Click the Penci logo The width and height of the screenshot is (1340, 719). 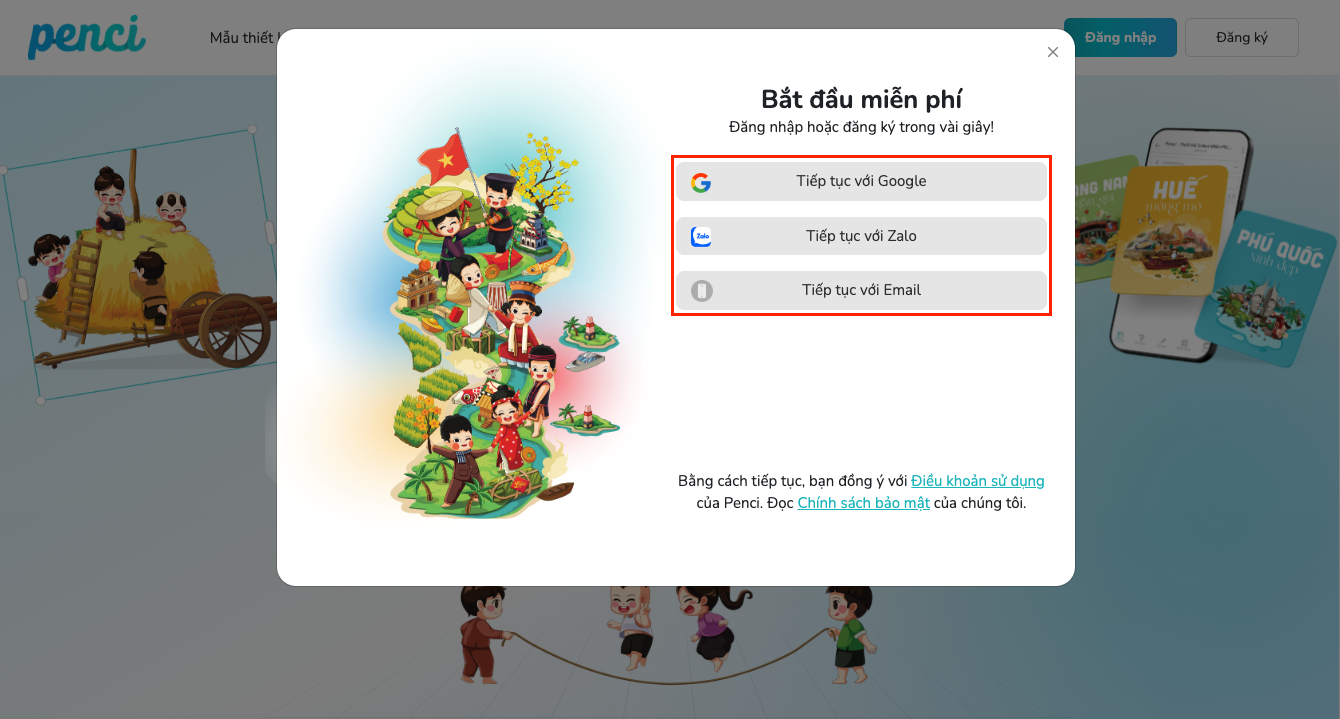point(87,36)
